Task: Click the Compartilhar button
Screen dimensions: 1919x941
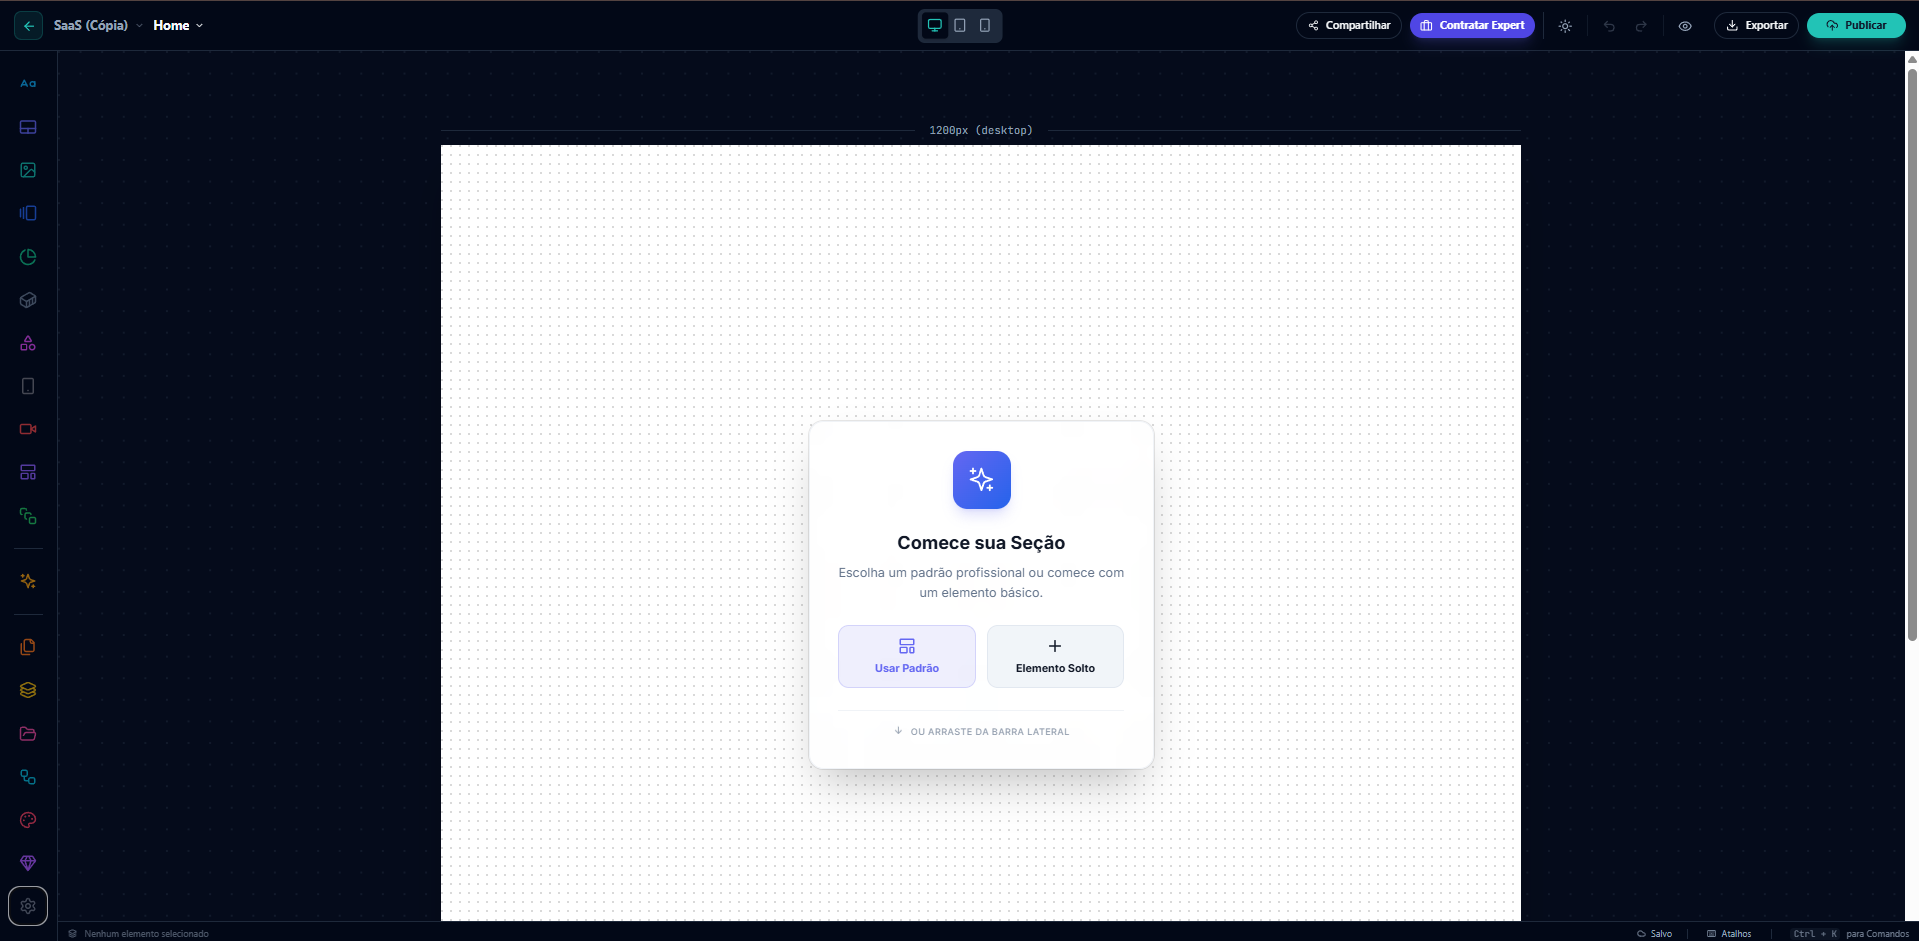Action: [1349, 26]
